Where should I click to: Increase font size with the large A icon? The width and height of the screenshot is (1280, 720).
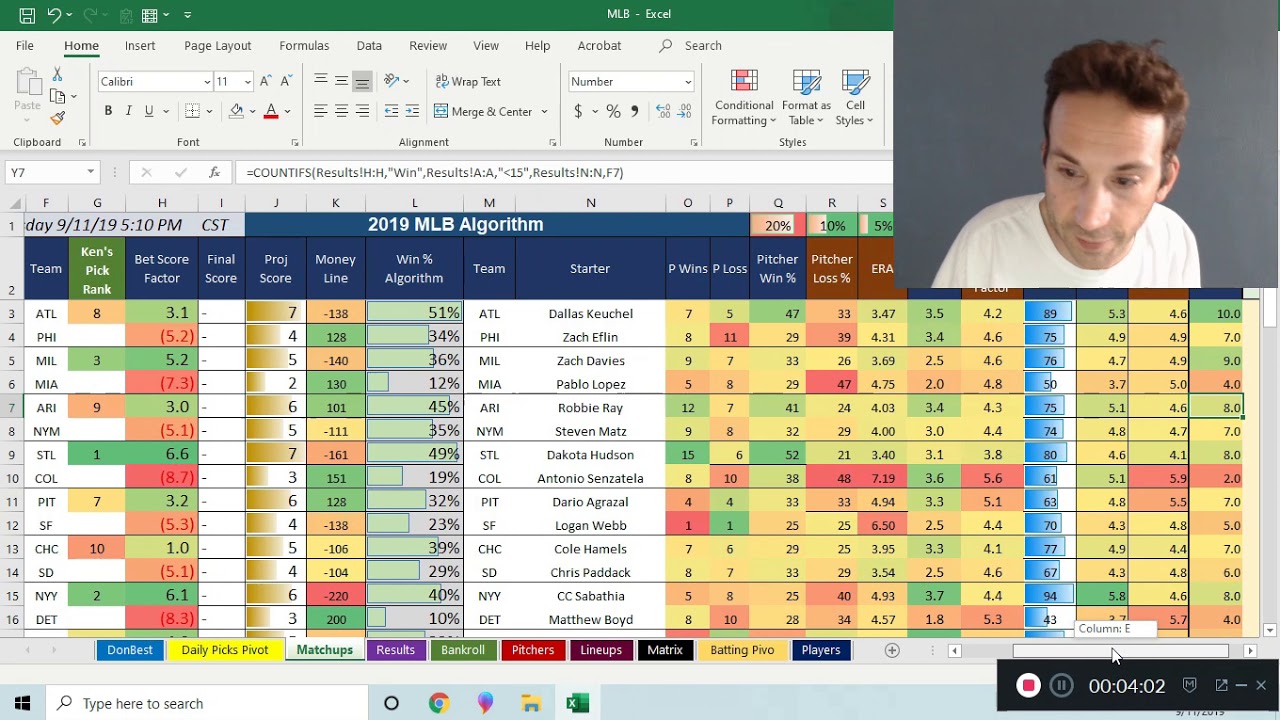[265, 81]
